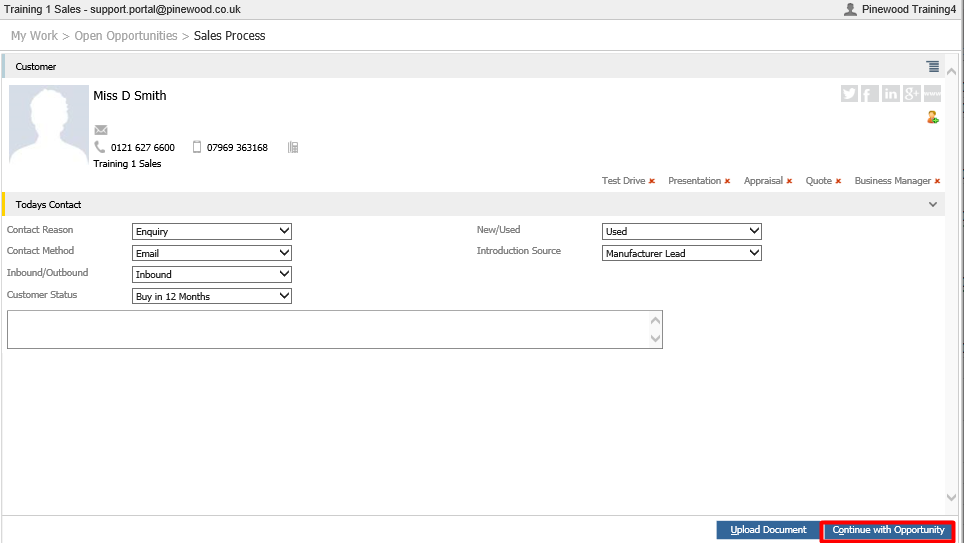The height and width of the screenshot is (543, 964).
Task: Open the customer website www icon
Action: 932,93
